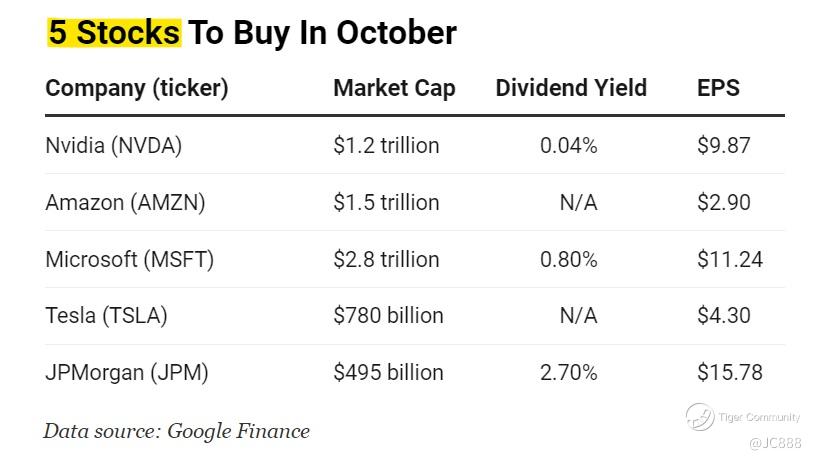Click Nvidia's $1.2 trillion market cap
Image resolution: width=817 pixels, height=462 pixels.
[x=386, y=146]
